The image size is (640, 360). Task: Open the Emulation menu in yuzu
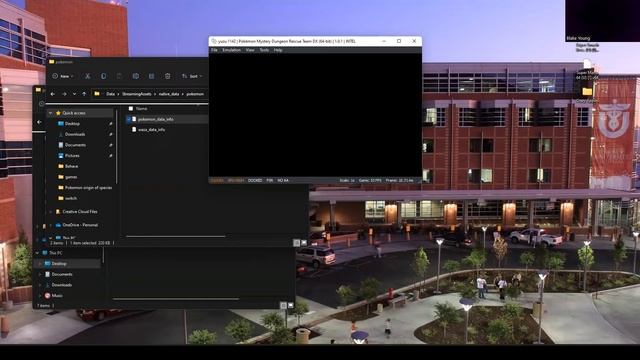point(231,50)
